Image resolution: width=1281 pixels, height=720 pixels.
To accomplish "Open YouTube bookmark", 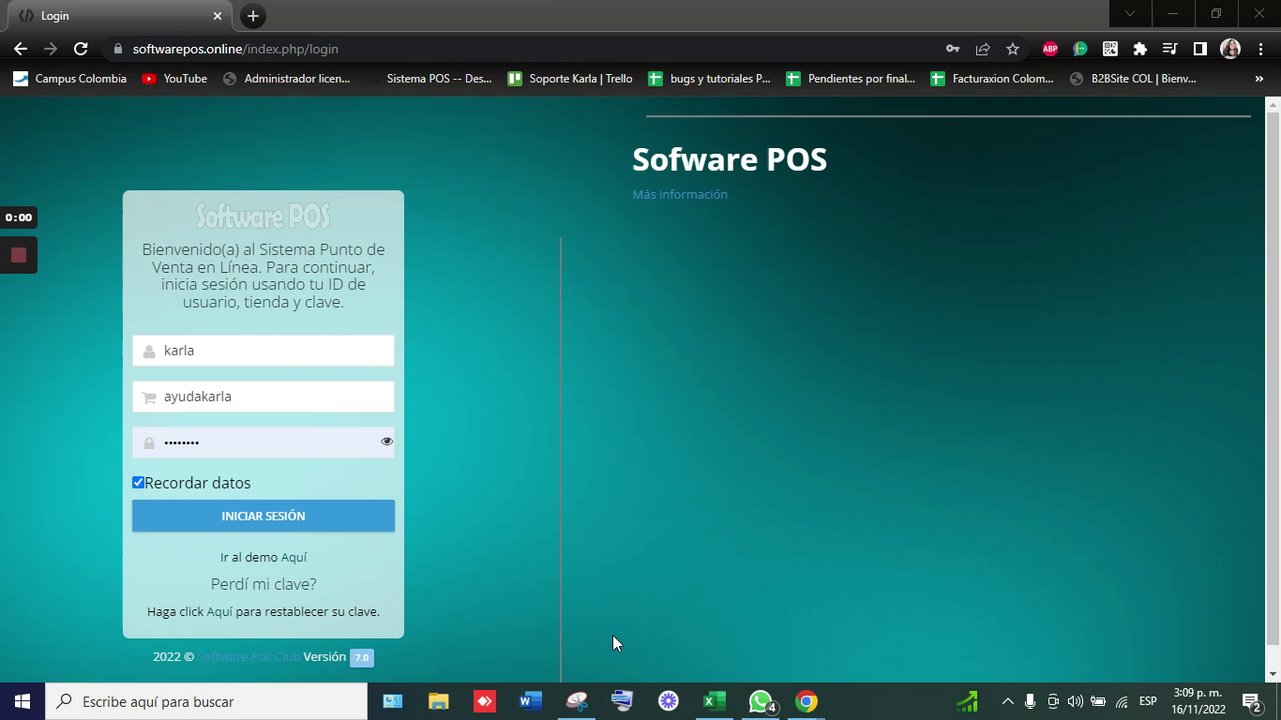I will [x=174, y=78].
